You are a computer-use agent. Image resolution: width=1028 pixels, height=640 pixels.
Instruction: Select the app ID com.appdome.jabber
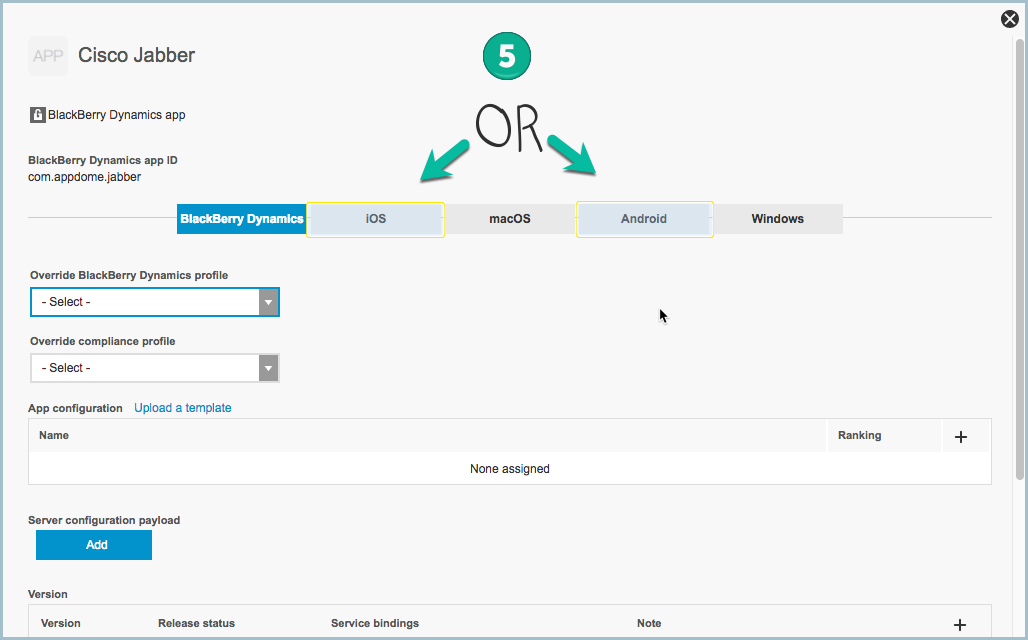point(85,177)
